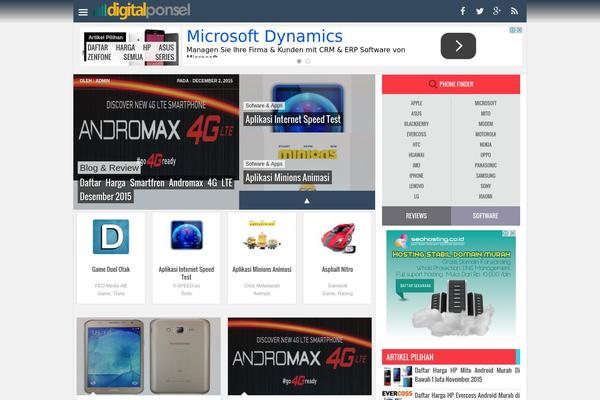Viewport: 600px width, 400px height.
Task: Switch to the SOFTWARE tab
Action: [486, 216]
